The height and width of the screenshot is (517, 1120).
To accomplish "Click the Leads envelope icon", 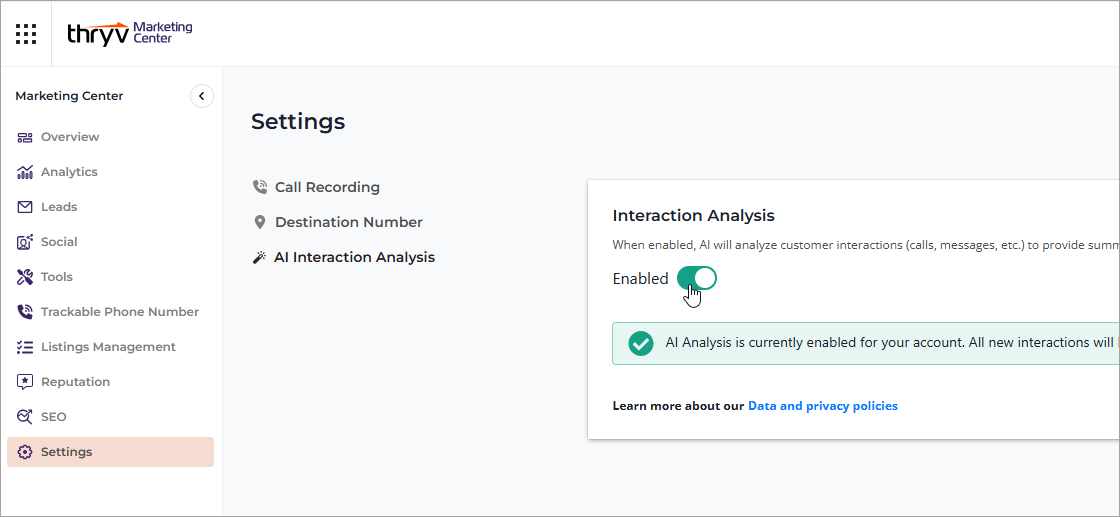I will click(25, 207).
